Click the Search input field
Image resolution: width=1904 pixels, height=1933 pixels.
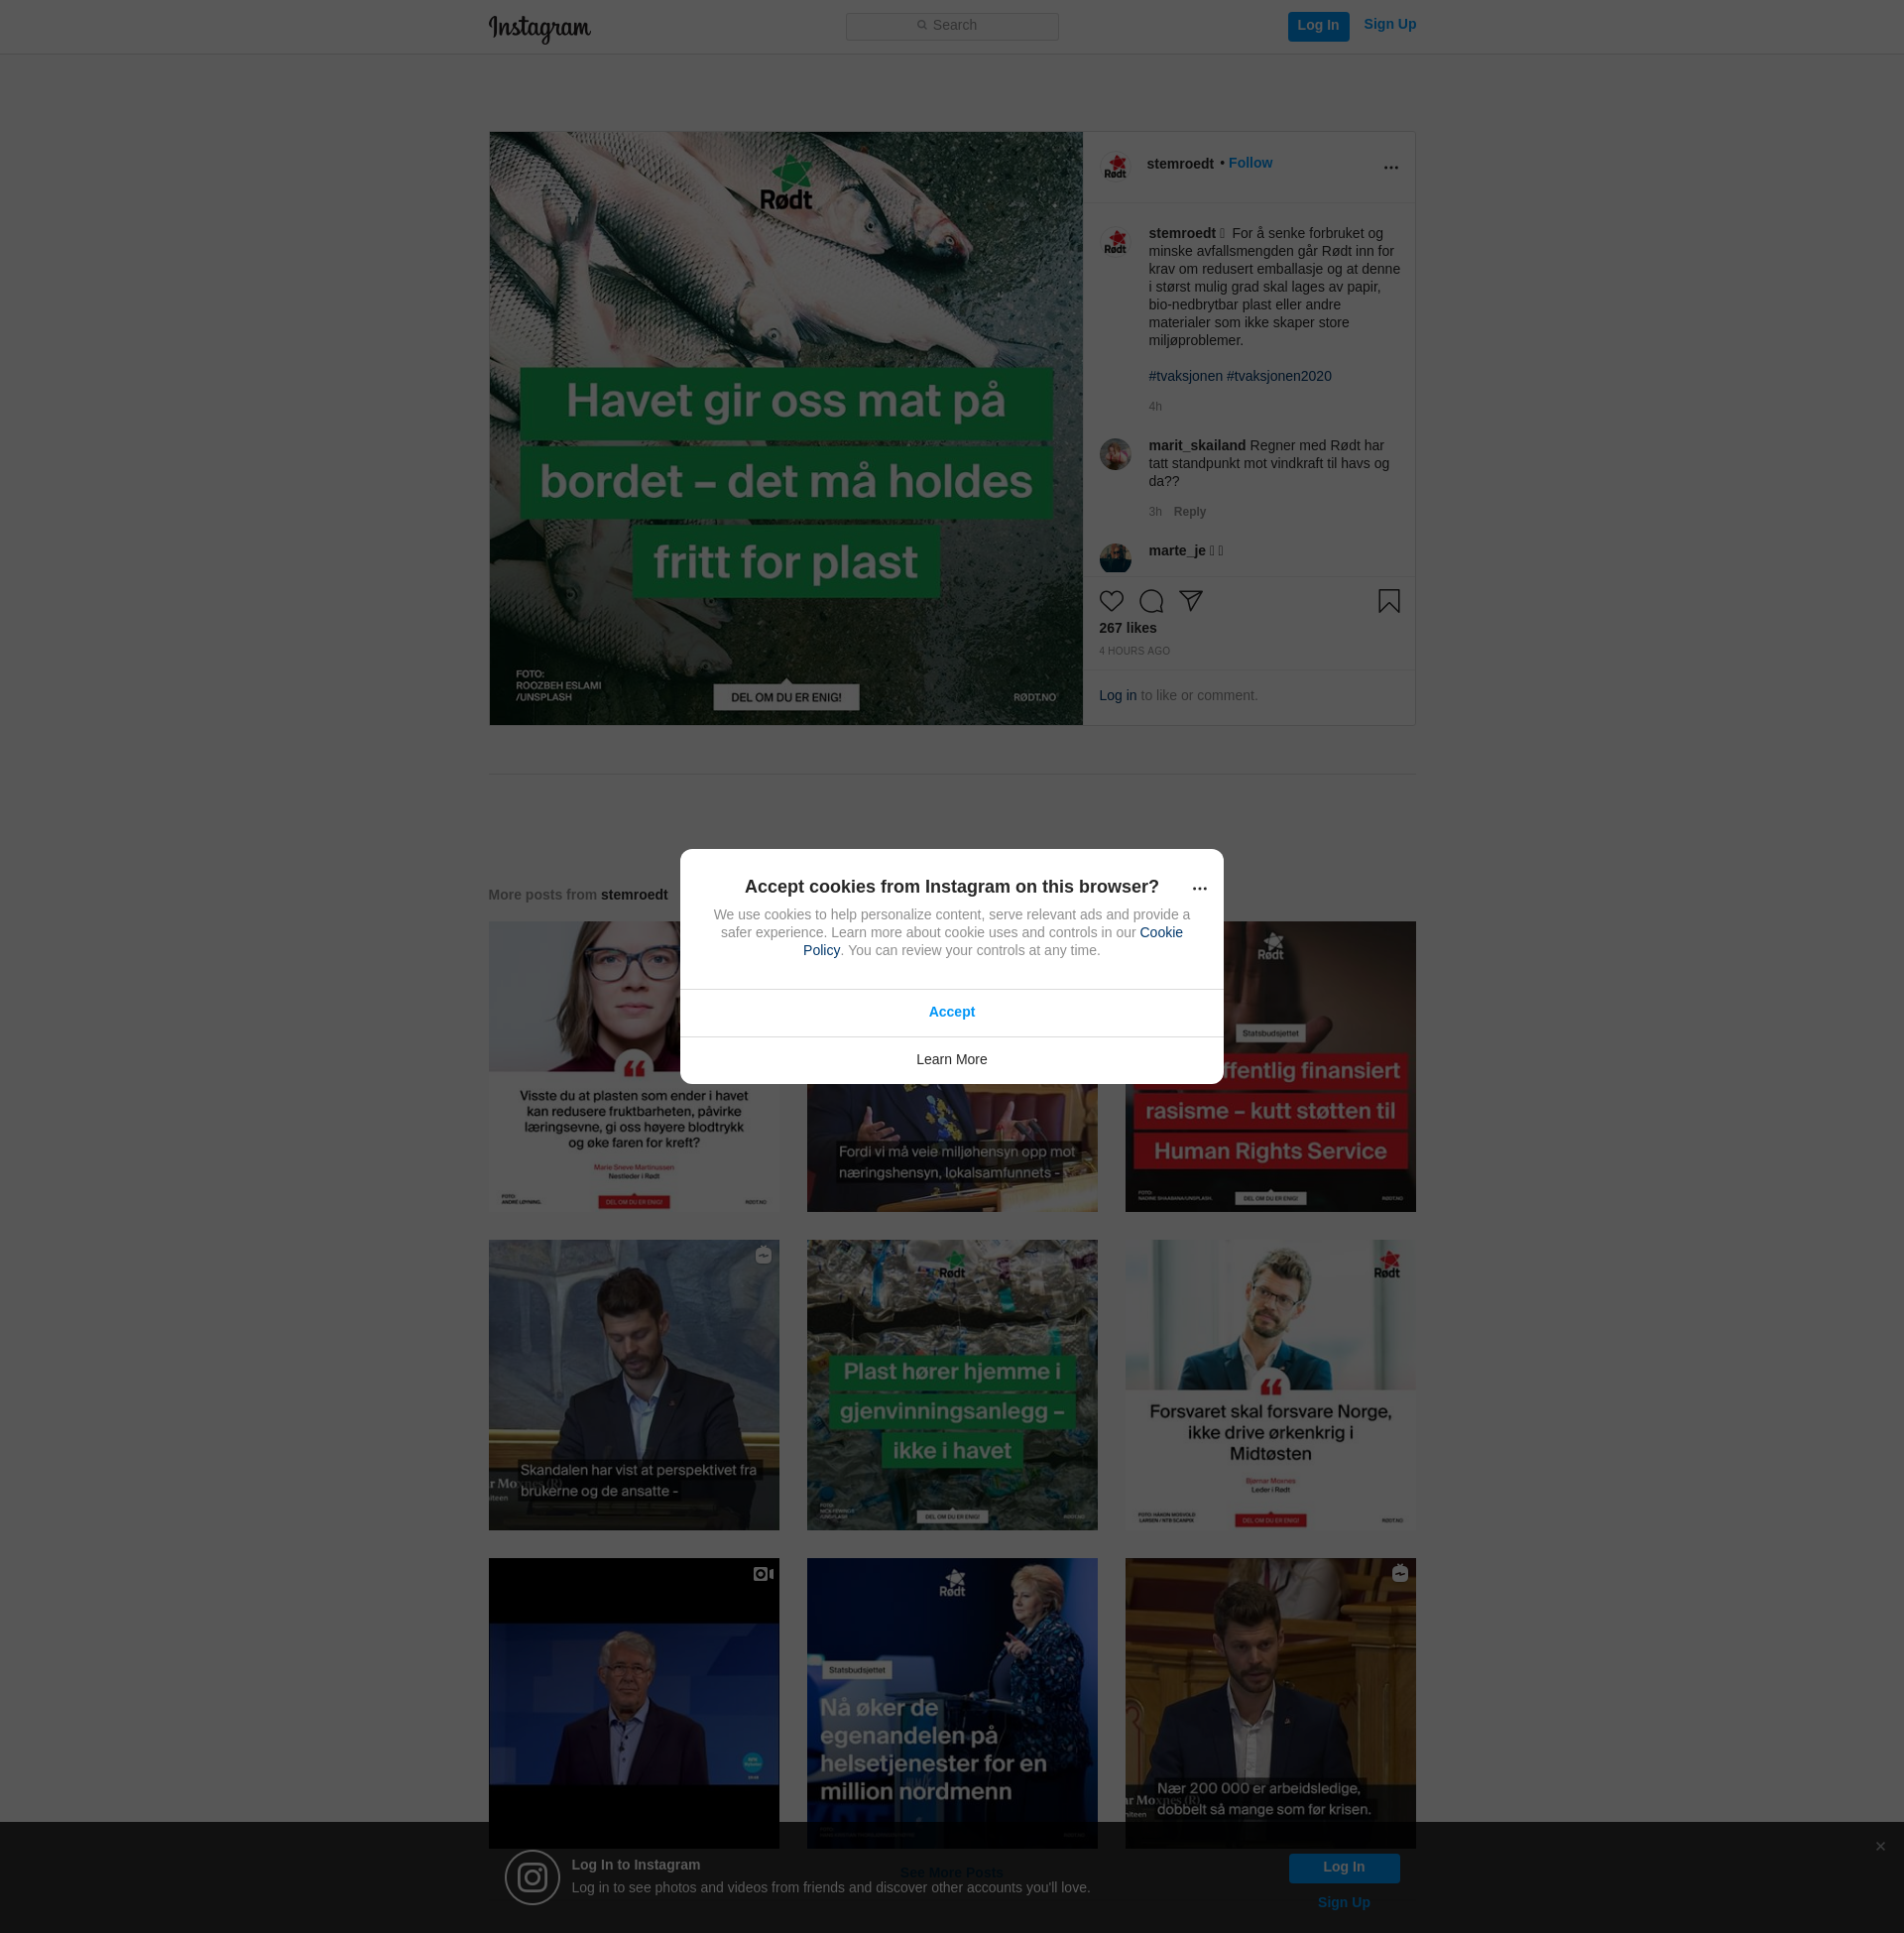[952, 26]
